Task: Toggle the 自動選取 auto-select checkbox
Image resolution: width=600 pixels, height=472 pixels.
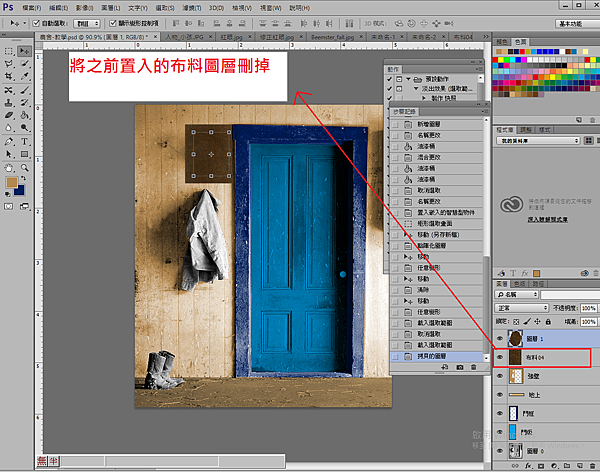Action: click(x=36, y=23)
